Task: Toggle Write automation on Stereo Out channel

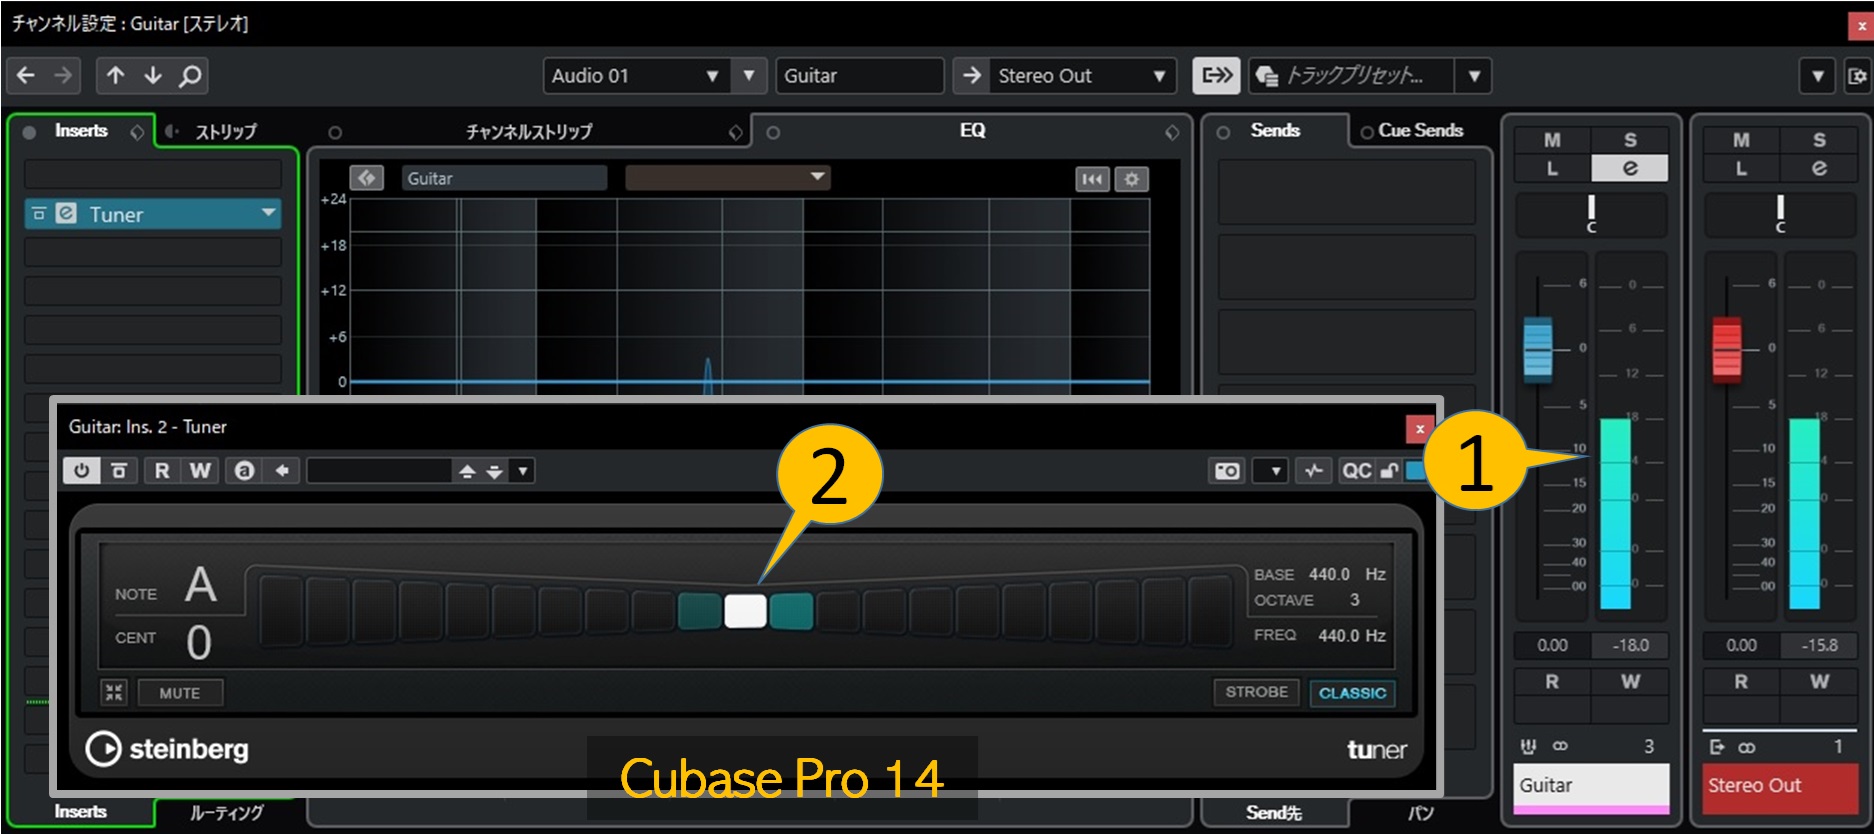Action: [1819, 681]
